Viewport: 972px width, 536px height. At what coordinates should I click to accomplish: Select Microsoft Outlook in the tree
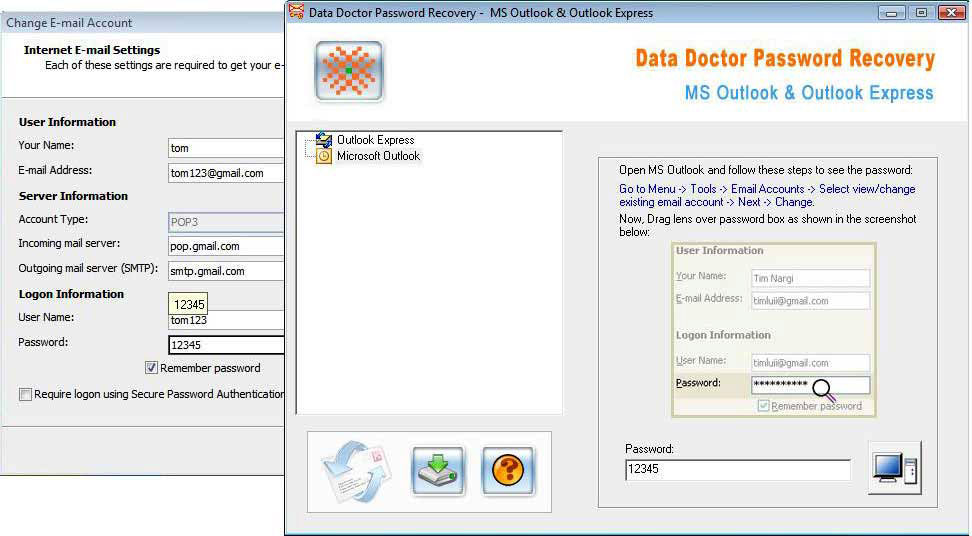point(378,156)
